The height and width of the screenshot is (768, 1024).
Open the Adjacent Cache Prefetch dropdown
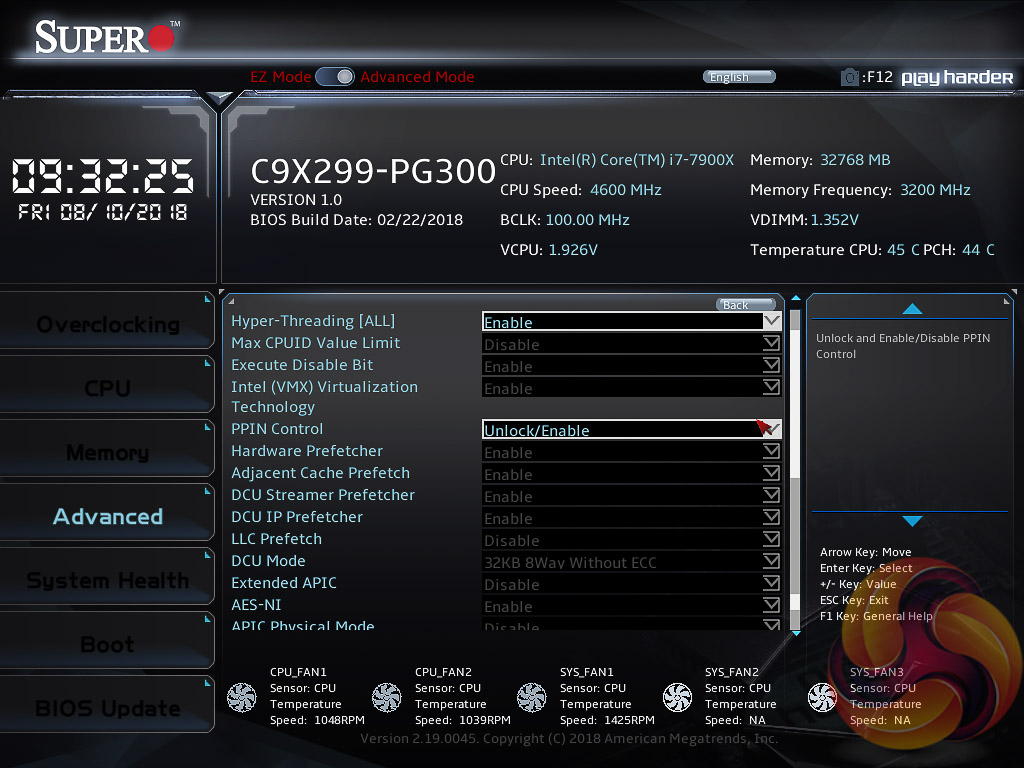pos(632,474)
